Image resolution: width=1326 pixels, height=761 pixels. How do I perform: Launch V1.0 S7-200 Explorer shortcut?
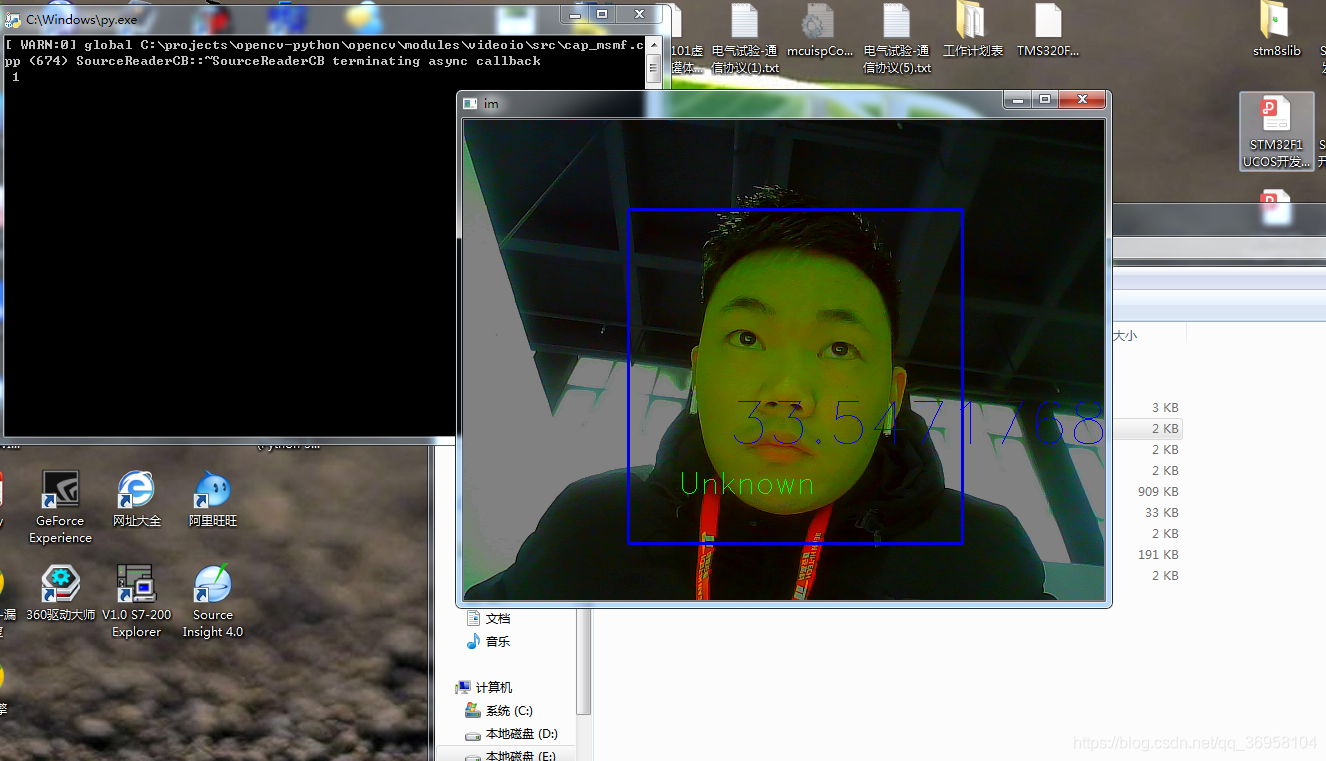coord(136,601)
